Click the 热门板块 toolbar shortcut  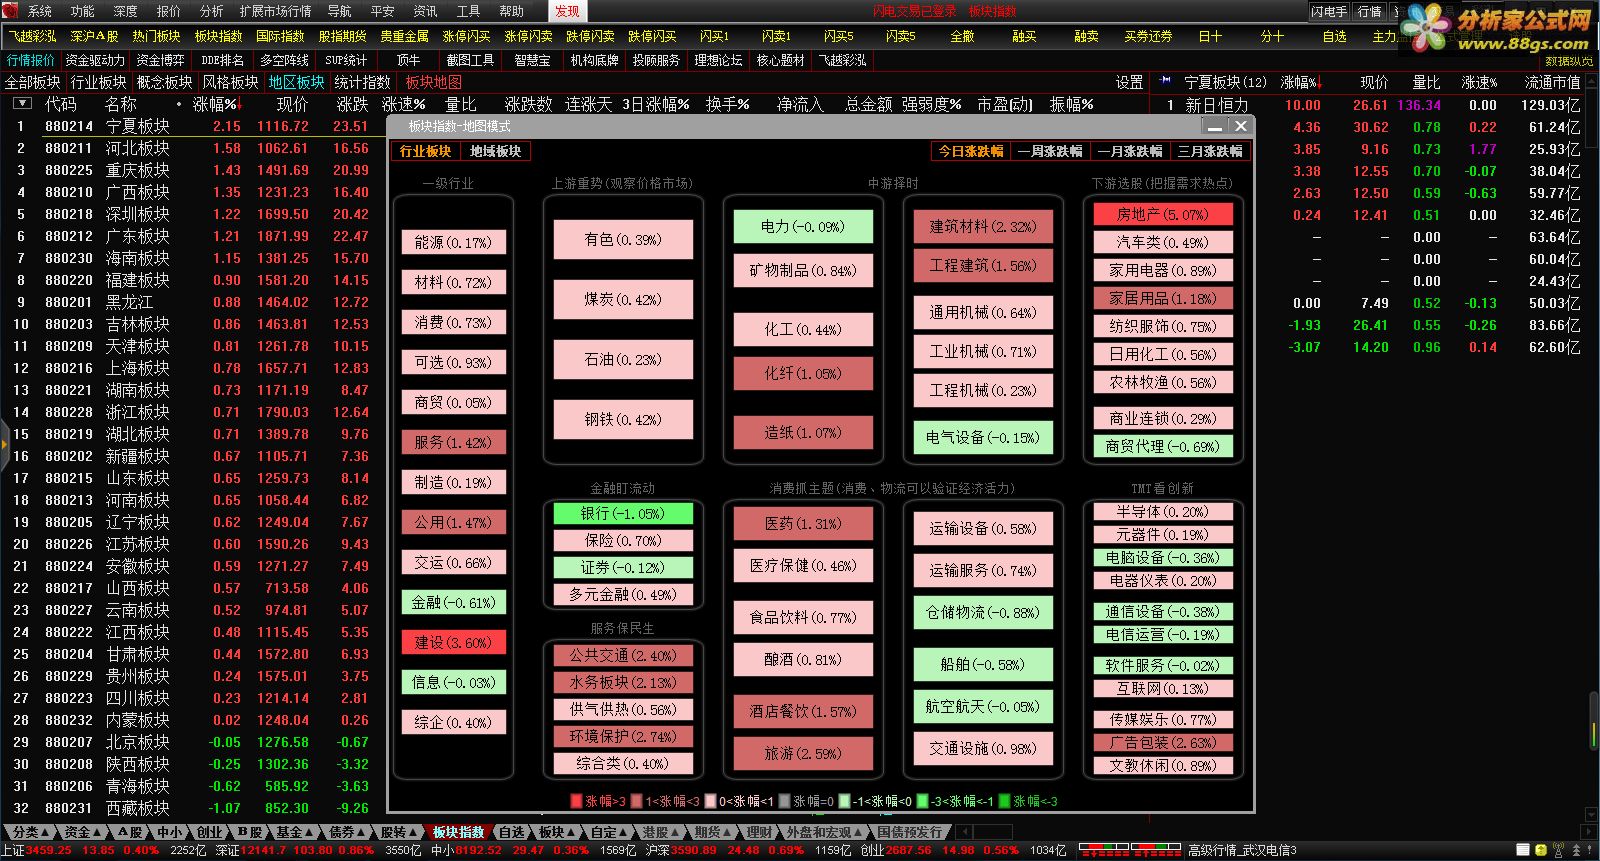pos(156,36)
